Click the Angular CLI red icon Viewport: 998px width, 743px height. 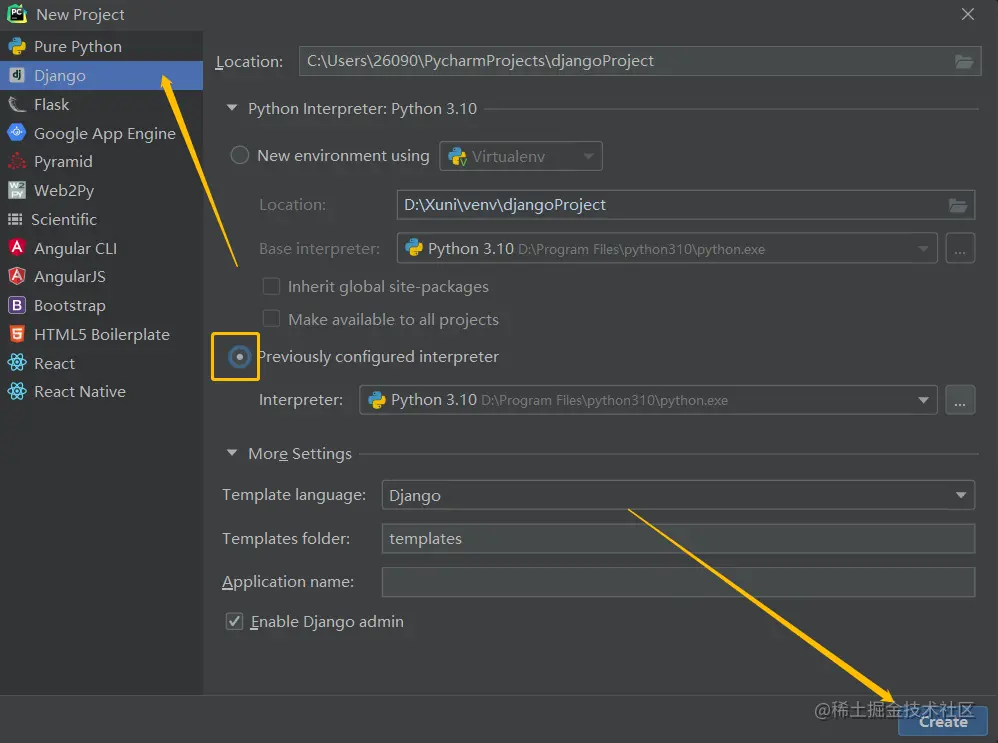17,248
